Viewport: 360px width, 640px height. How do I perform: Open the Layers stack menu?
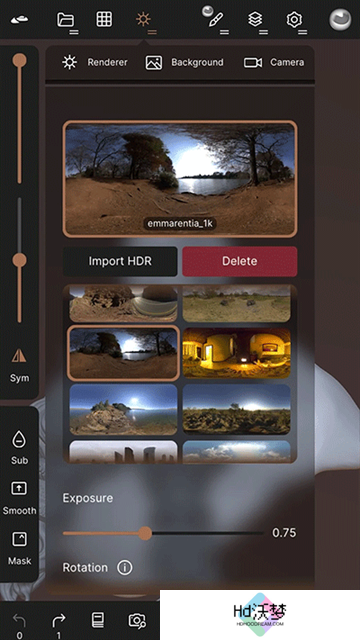click(255, 19)
